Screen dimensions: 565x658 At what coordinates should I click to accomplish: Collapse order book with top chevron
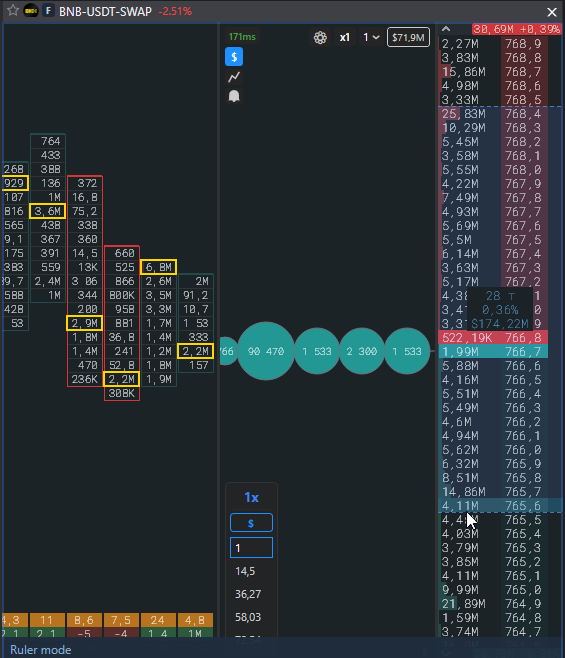[x=446, y=29]
